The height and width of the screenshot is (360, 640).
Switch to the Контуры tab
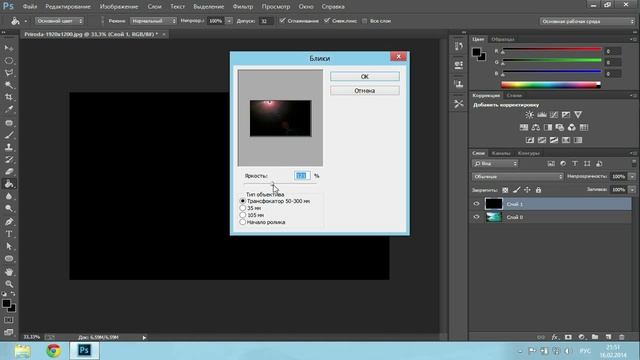528,153
